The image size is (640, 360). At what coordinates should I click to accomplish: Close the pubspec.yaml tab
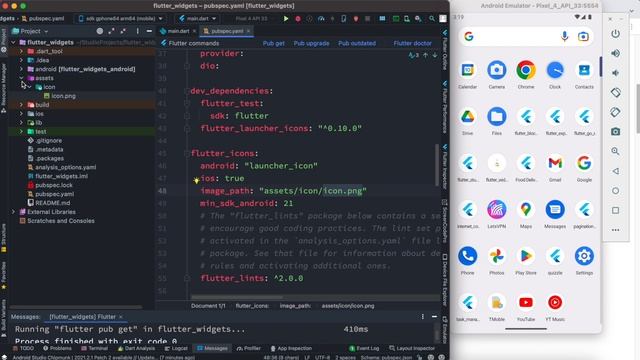coord(248,31)
